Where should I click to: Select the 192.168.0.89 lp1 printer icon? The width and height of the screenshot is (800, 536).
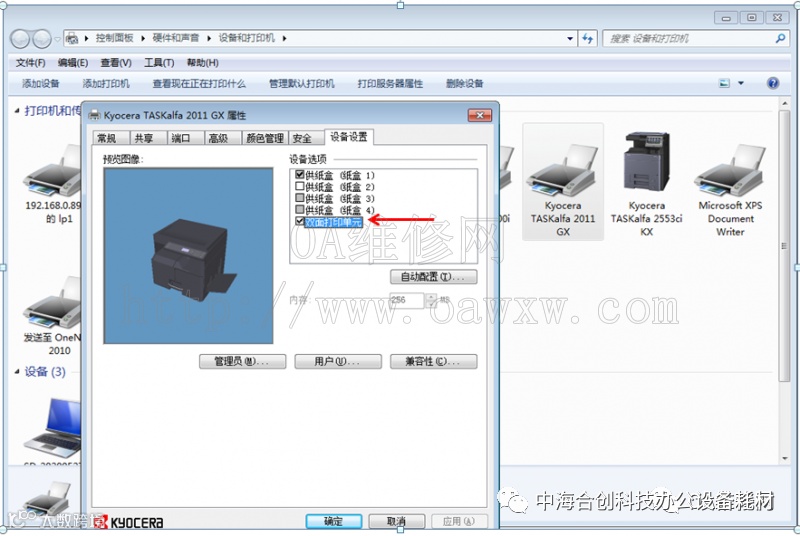click(54, 184)
